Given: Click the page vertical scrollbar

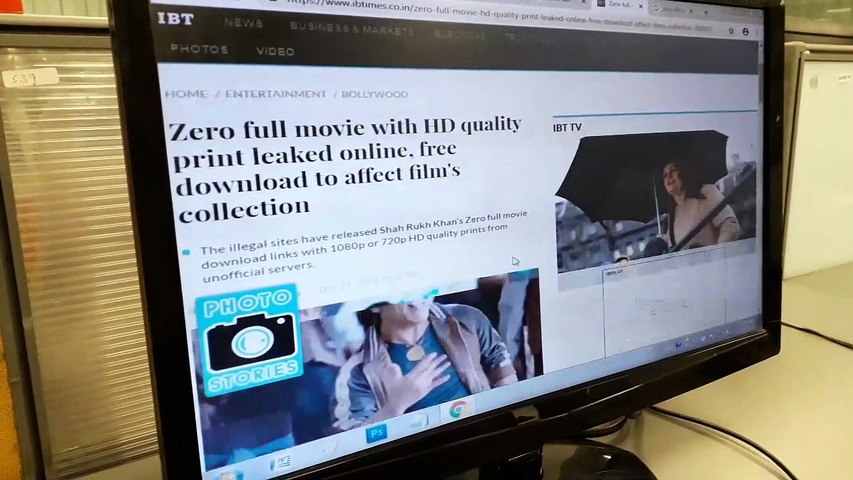Looking at the screenshot, I should (x=760, y=82).
